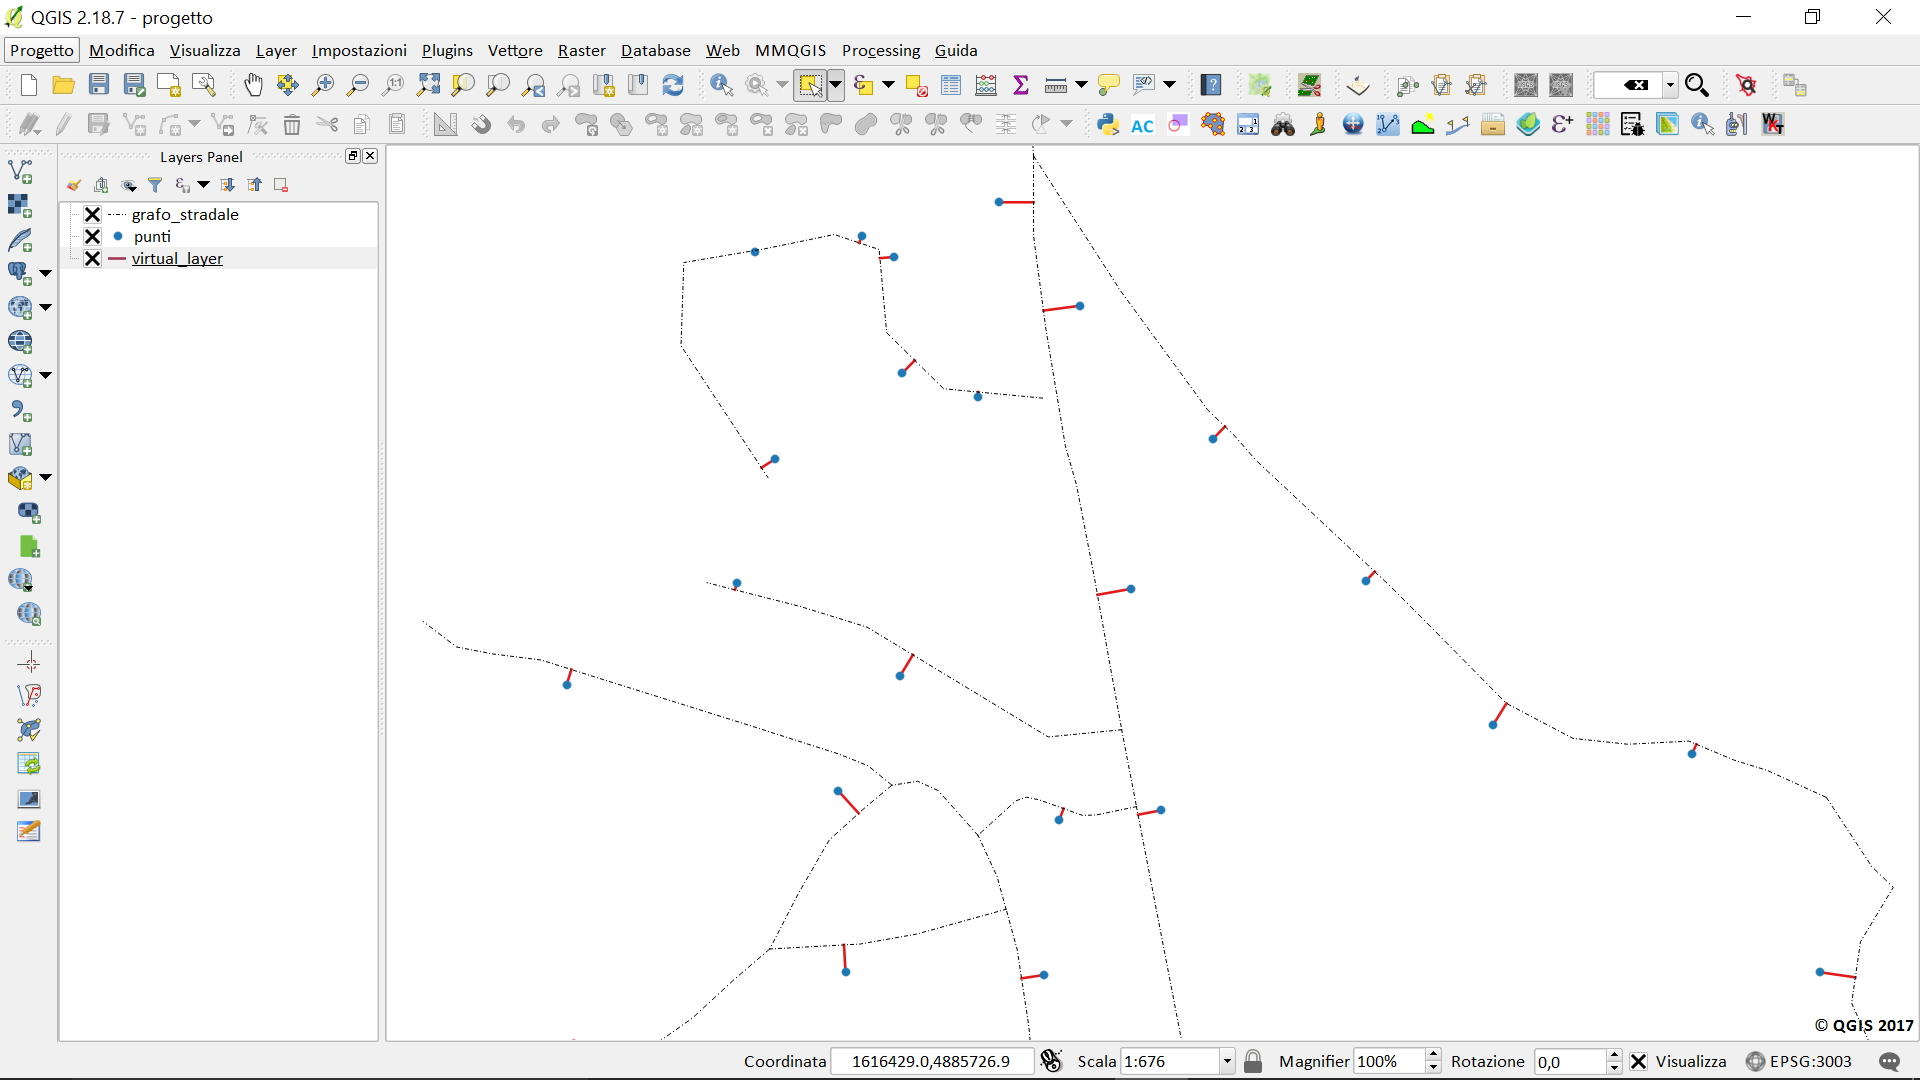Select the Pan Map hand tool
The height and width of the screenshot is (1080, 1920).
(253, 86)
